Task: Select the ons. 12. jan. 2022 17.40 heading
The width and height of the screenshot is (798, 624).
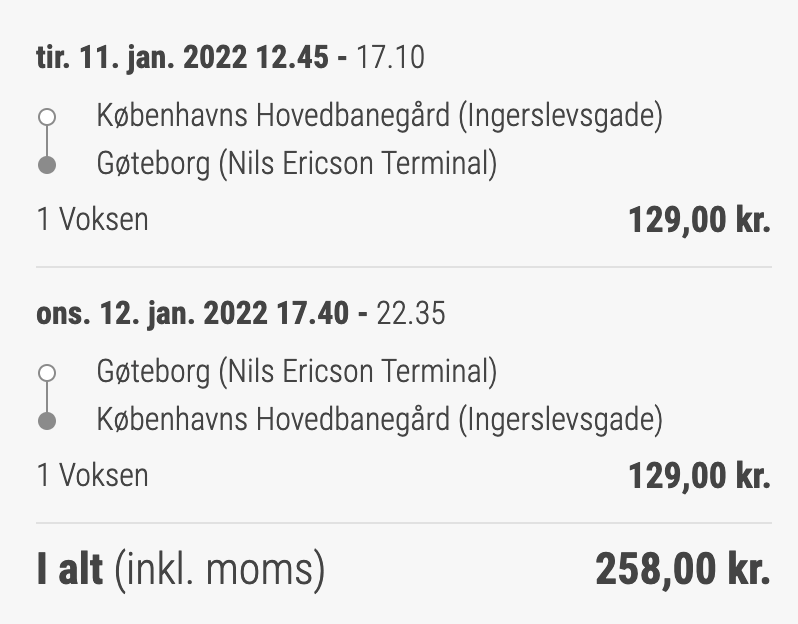Action: [192, 313]
